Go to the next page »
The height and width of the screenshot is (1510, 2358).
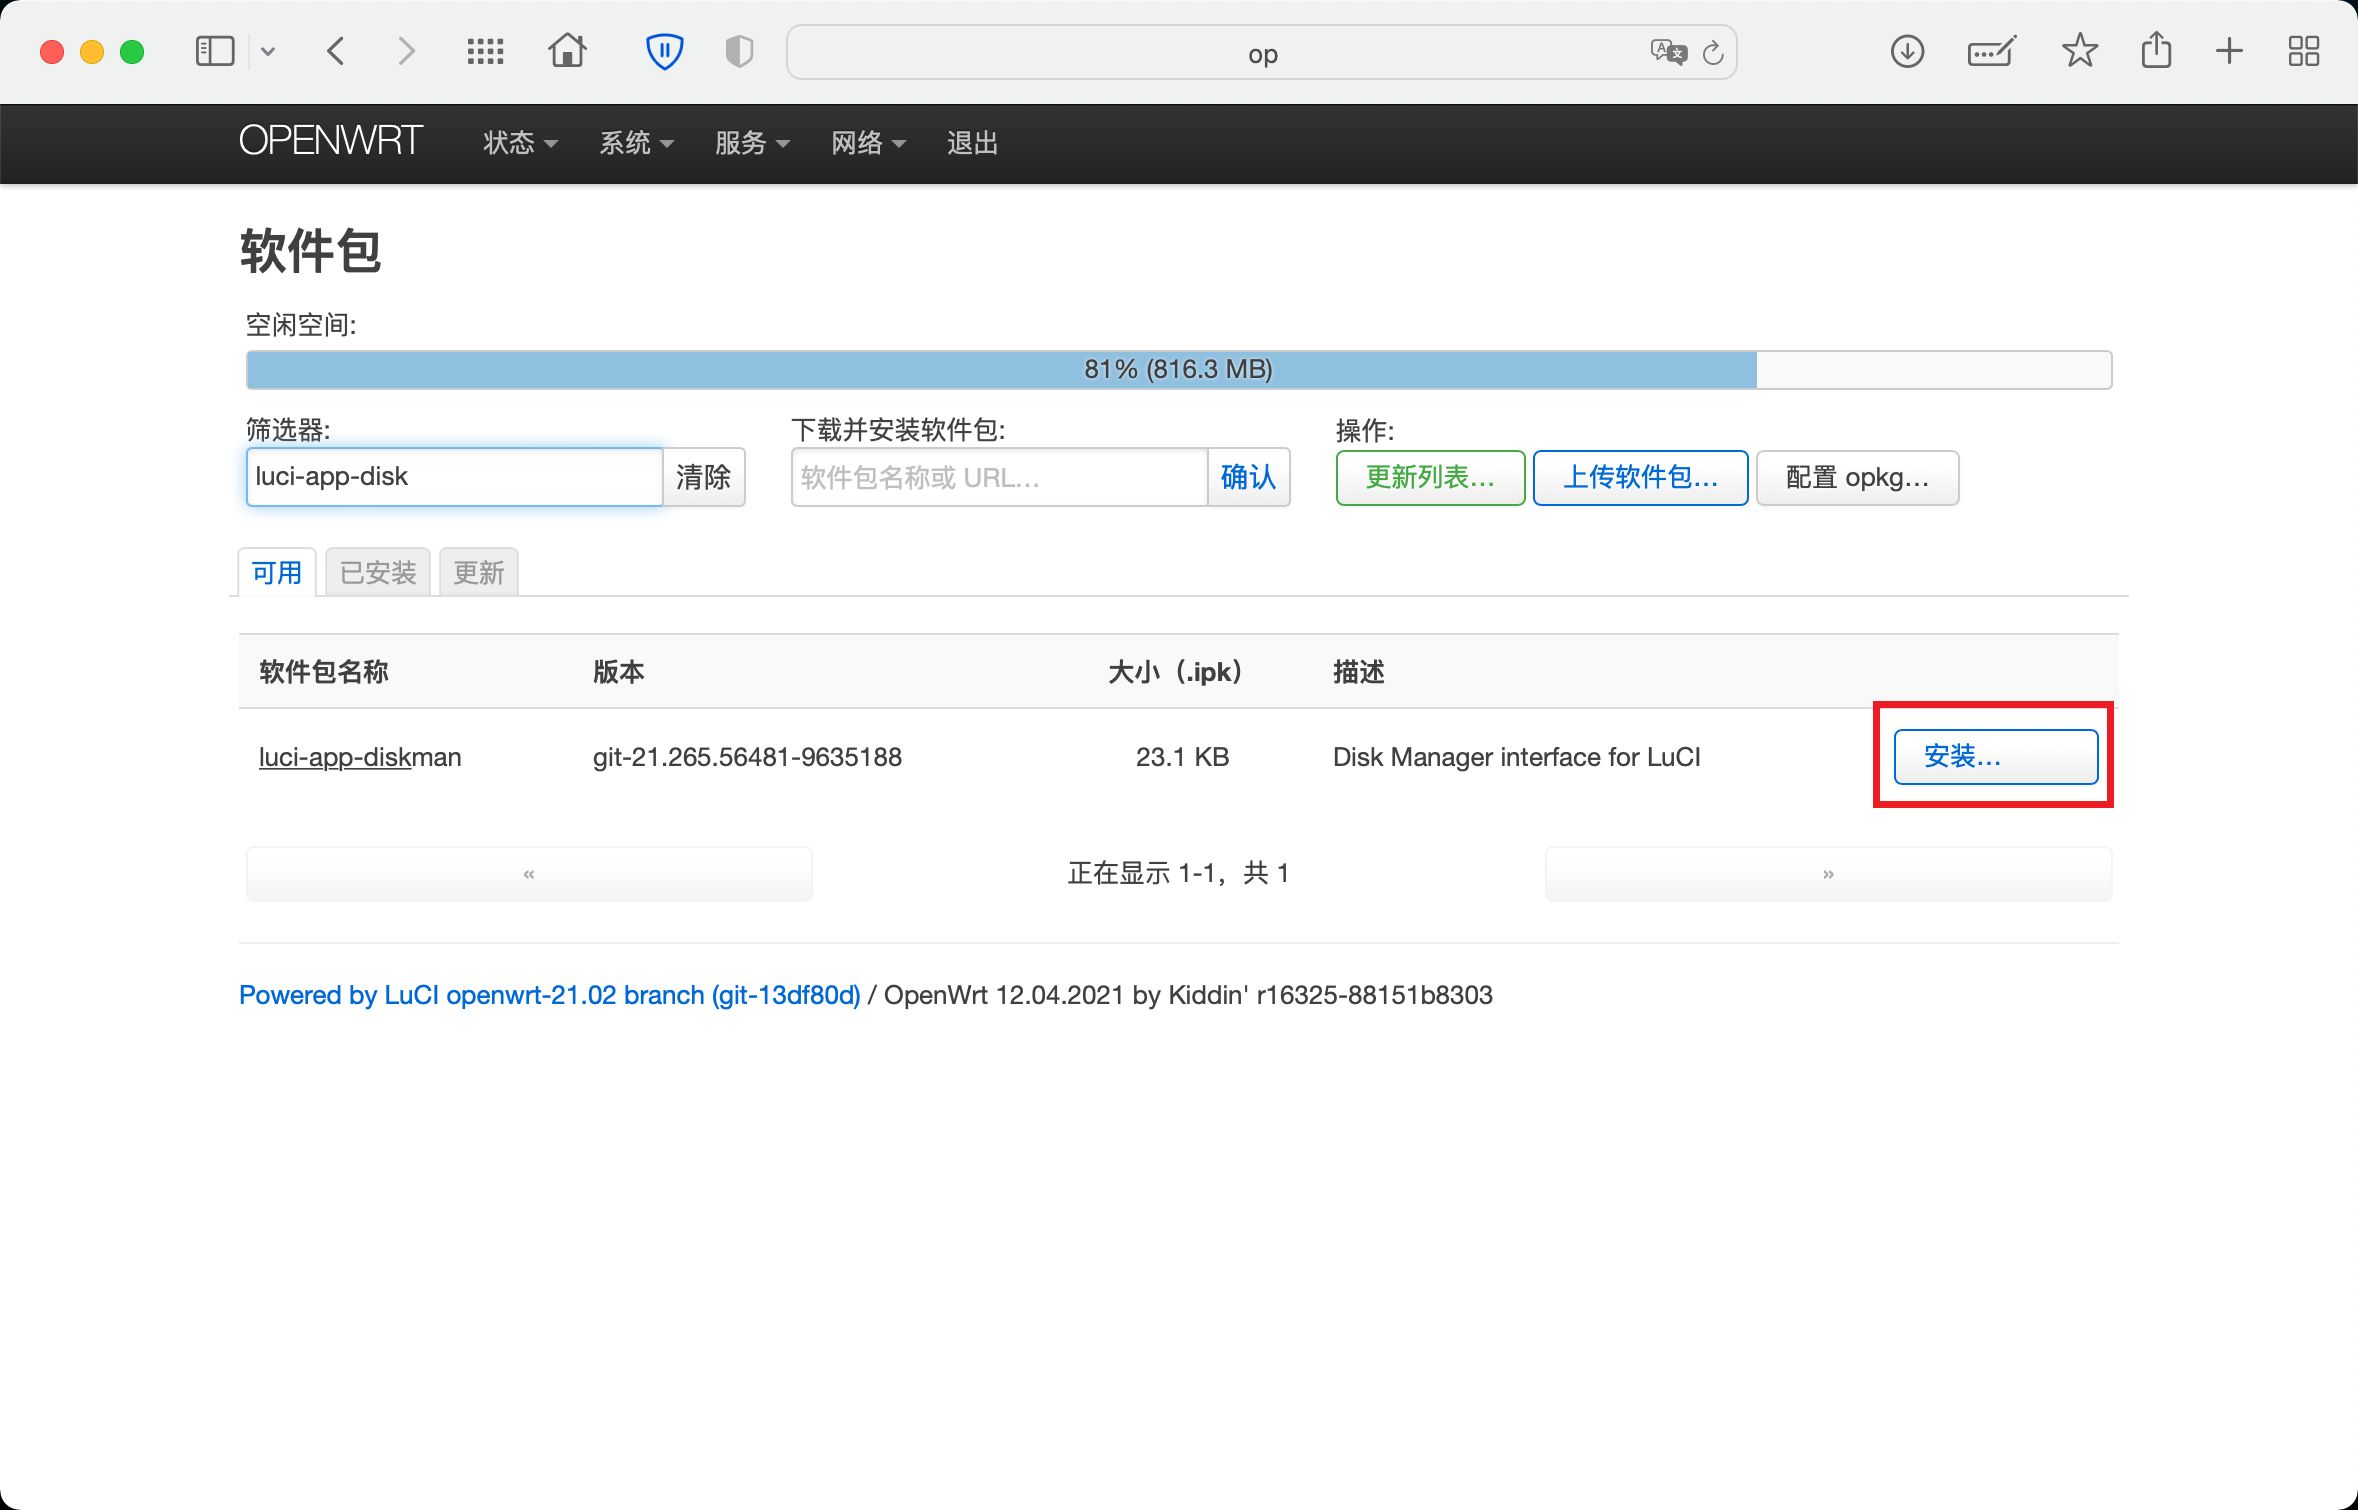point(1828,874)
